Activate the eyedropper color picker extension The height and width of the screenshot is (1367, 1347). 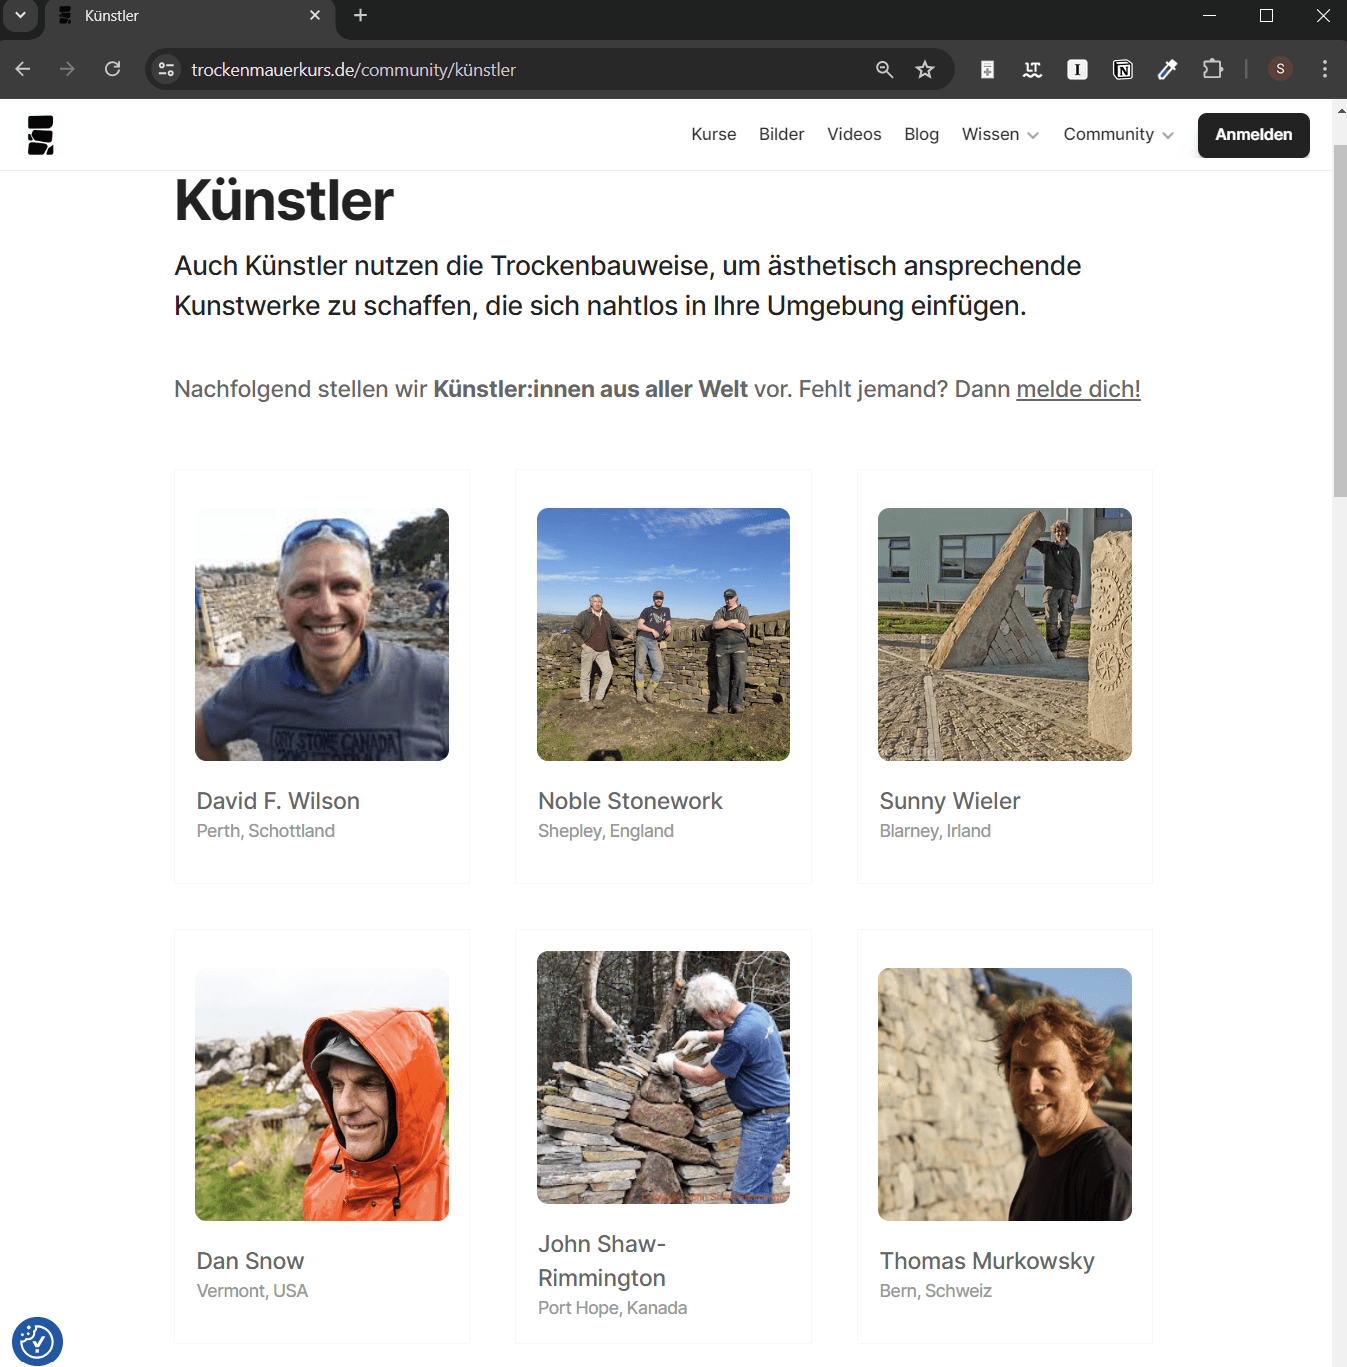coord(1167,69)
